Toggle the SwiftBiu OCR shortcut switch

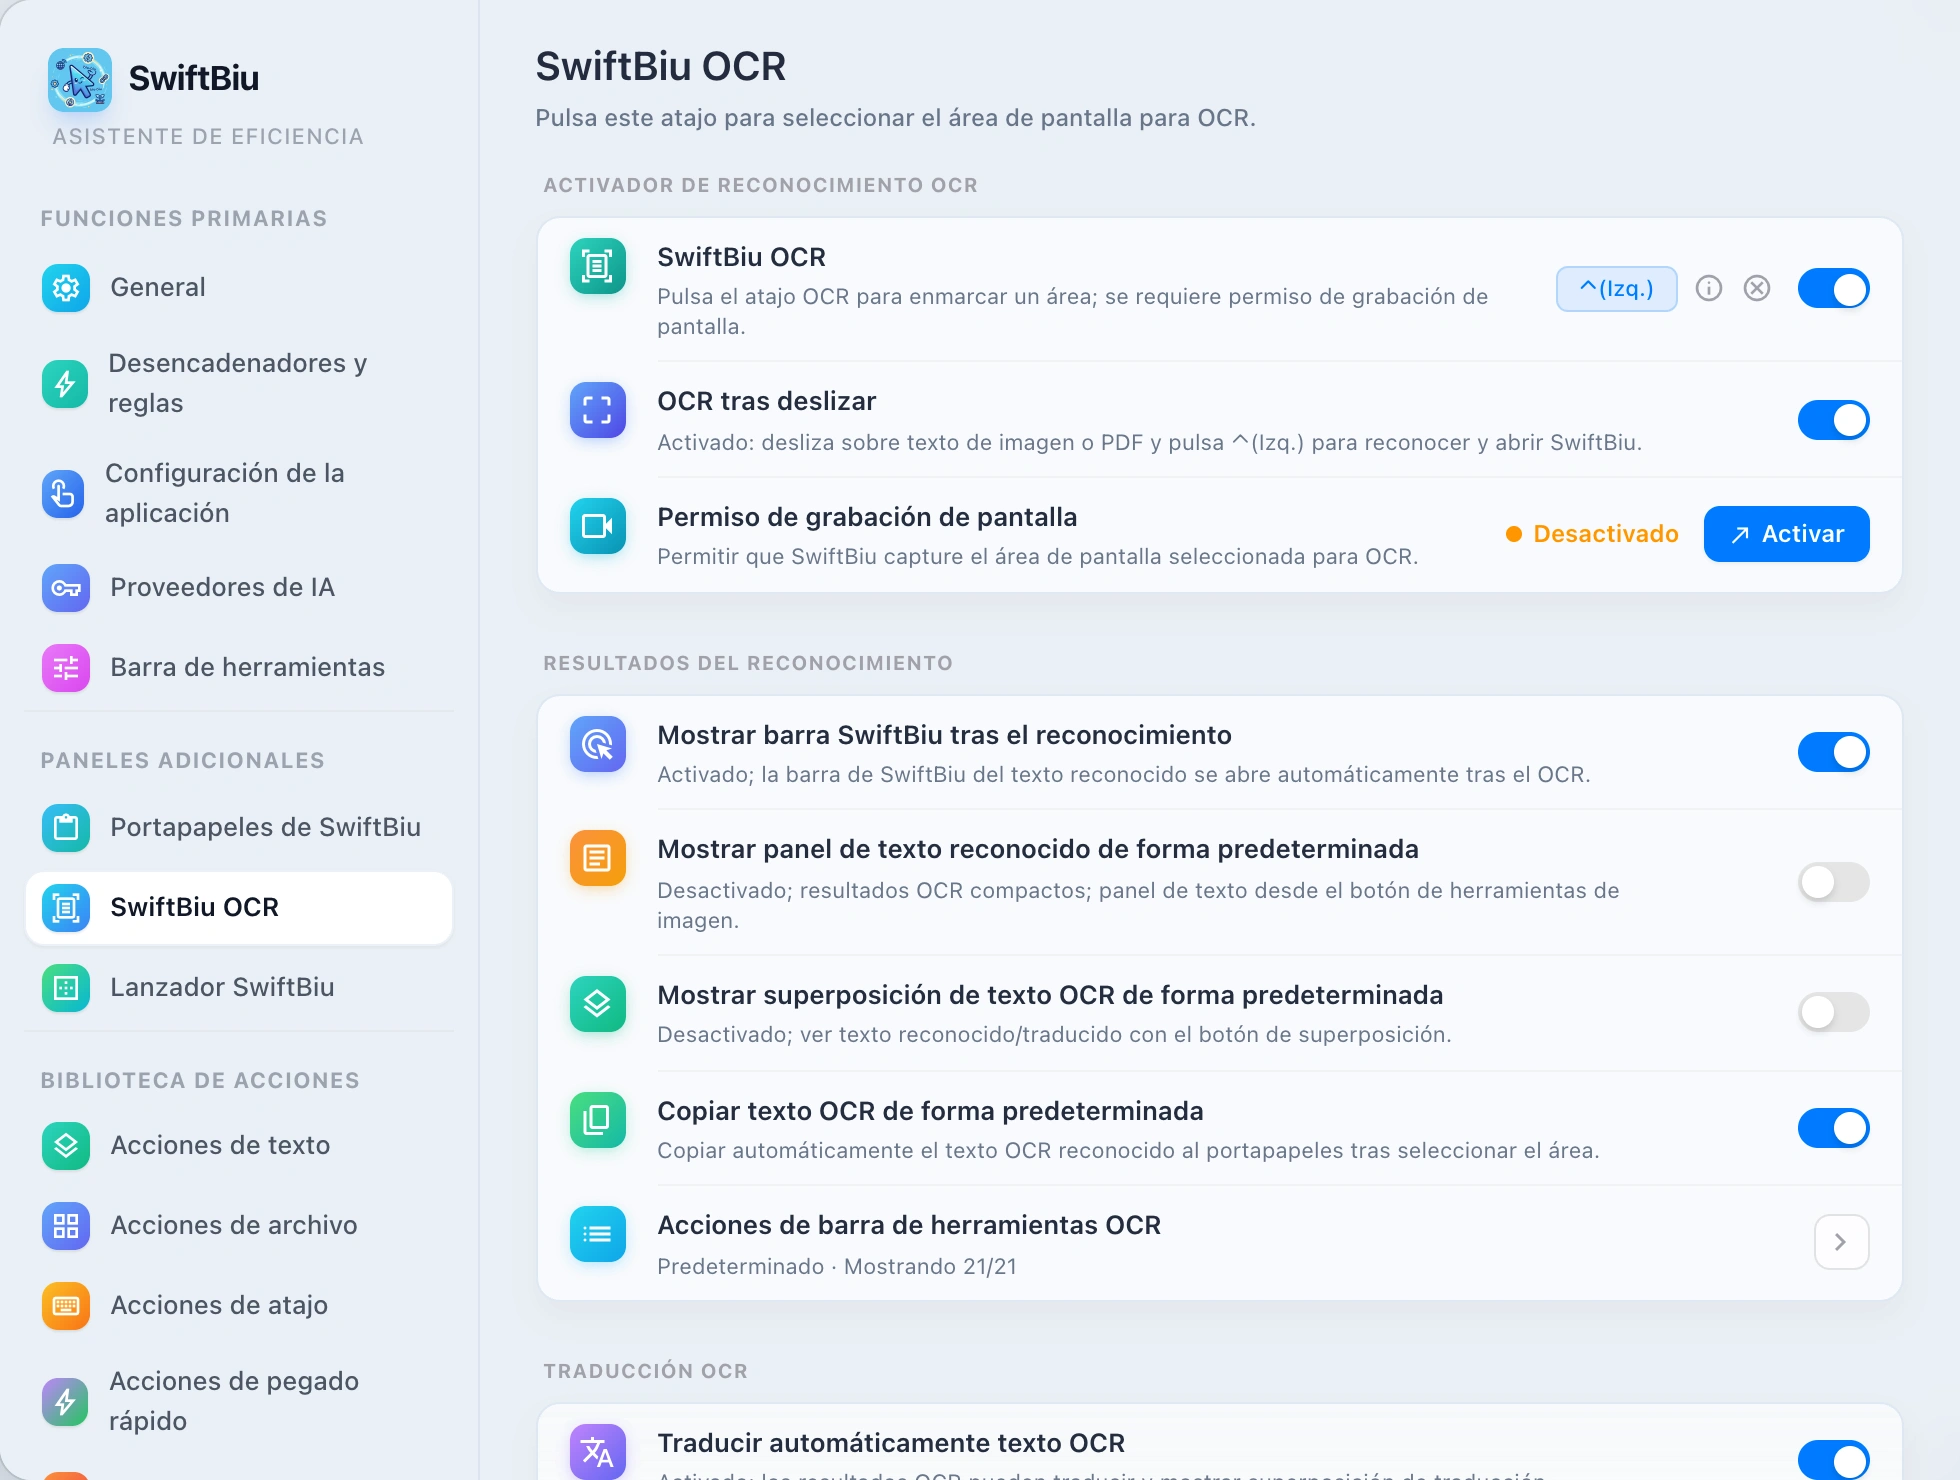[x=1834, y=289]
